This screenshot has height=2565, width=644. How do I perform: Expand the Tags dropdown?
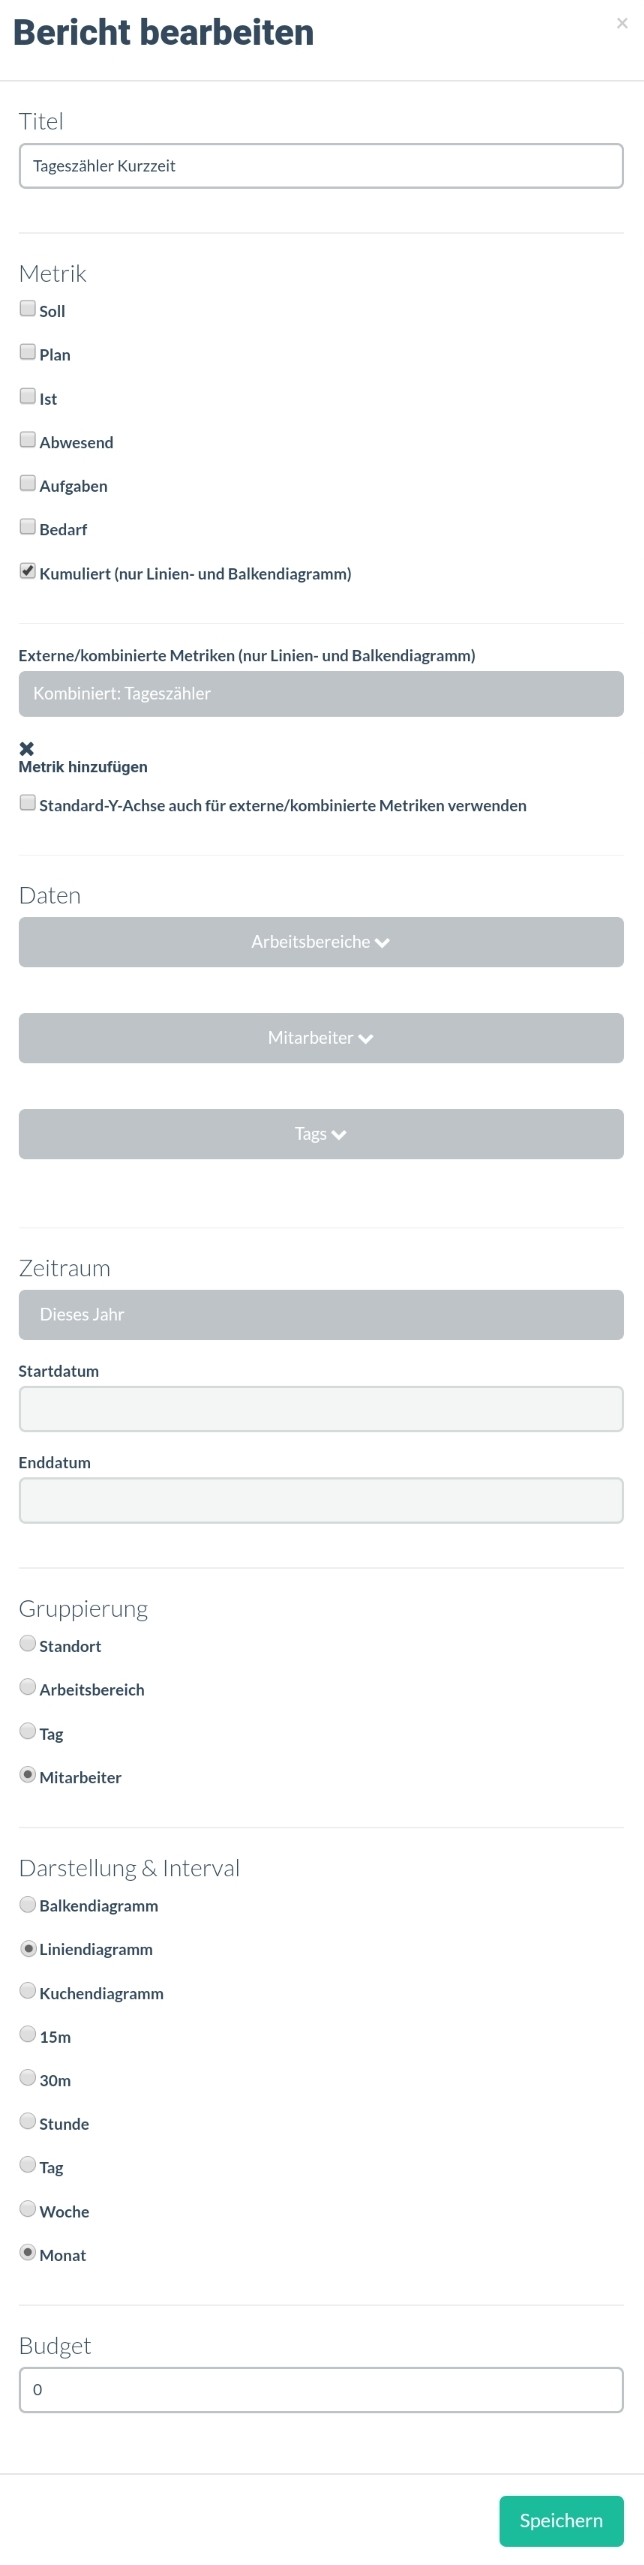coord(321,1134)
